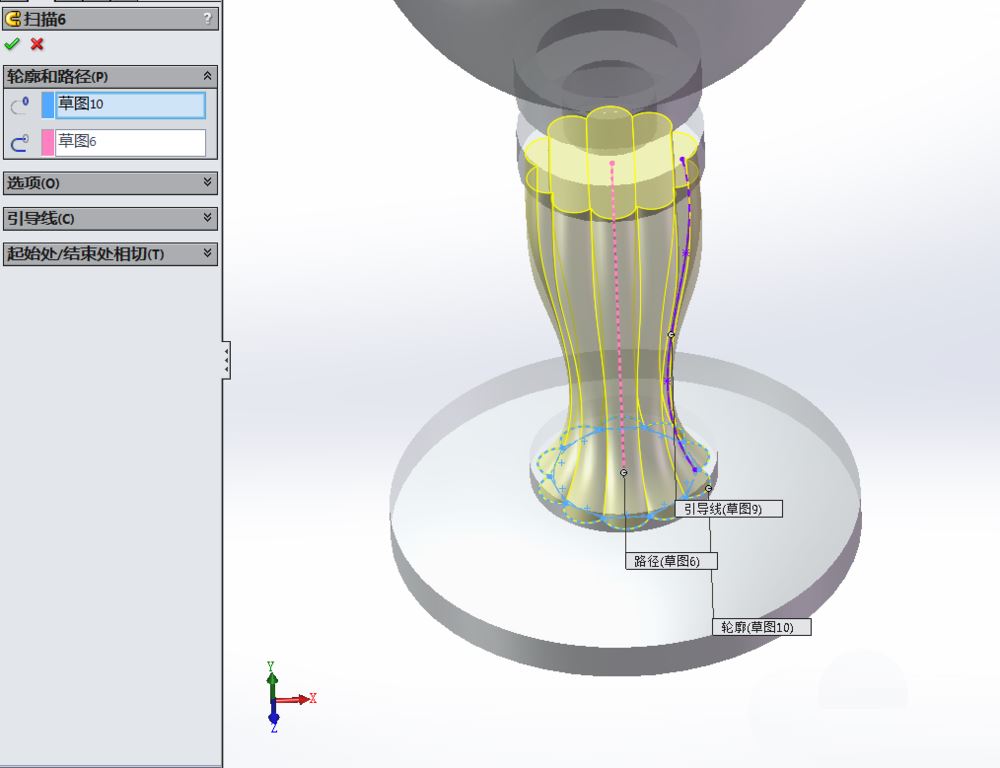This screenshot has height=768, width=1000.
Task: Select the 草图6 path selection box
Action: (x=130, y=143)
